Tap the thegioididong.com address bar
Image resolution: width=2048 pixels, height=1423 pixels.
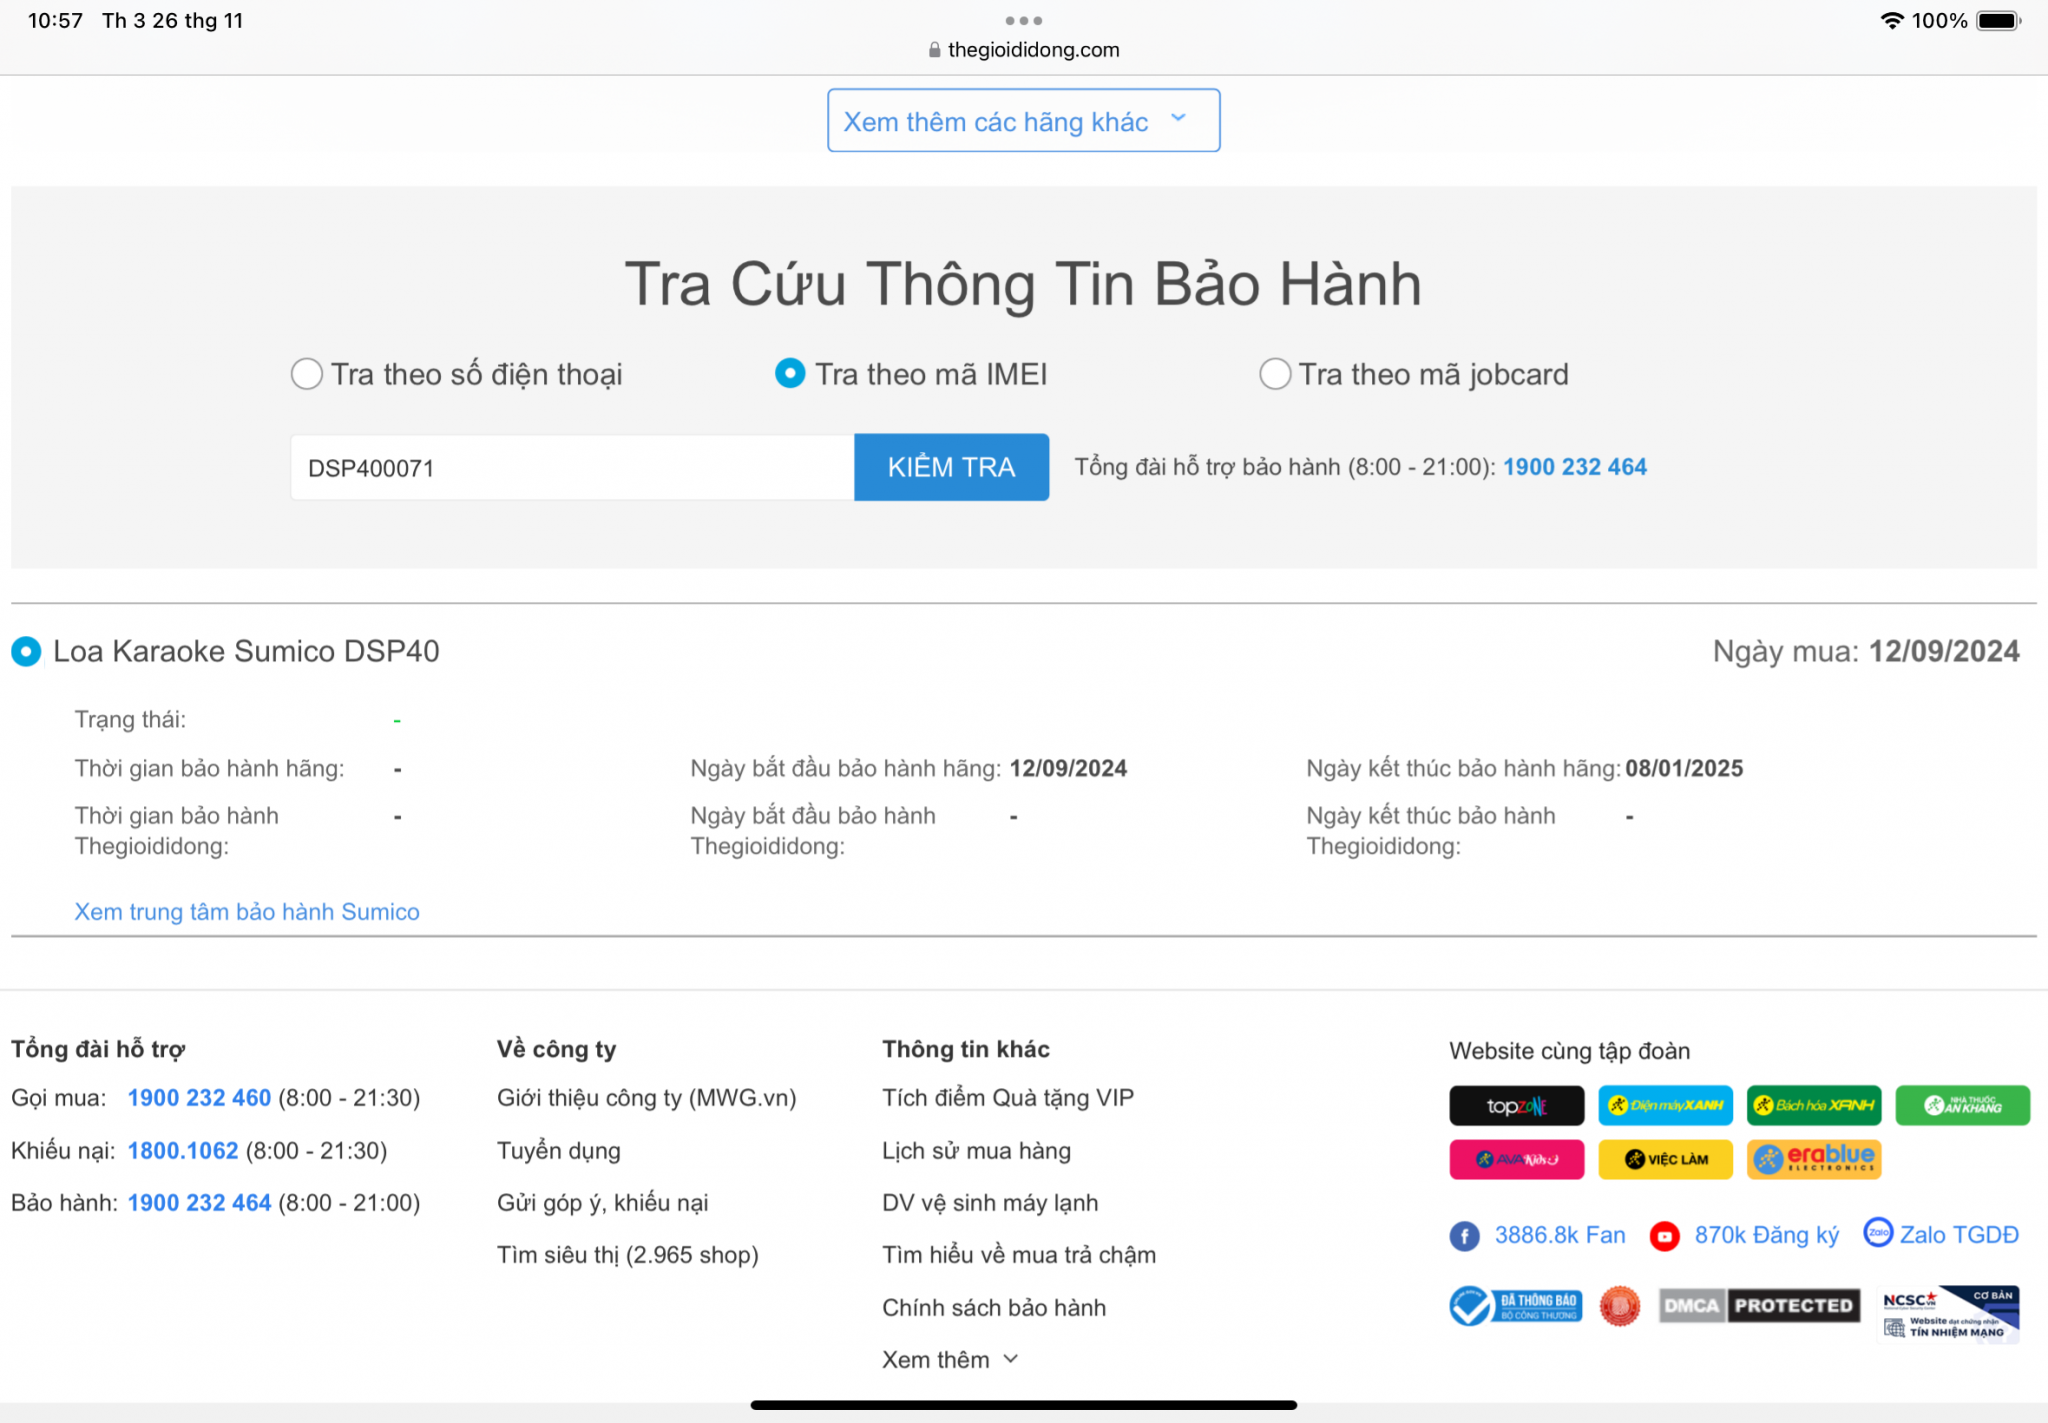(1023, 49)
